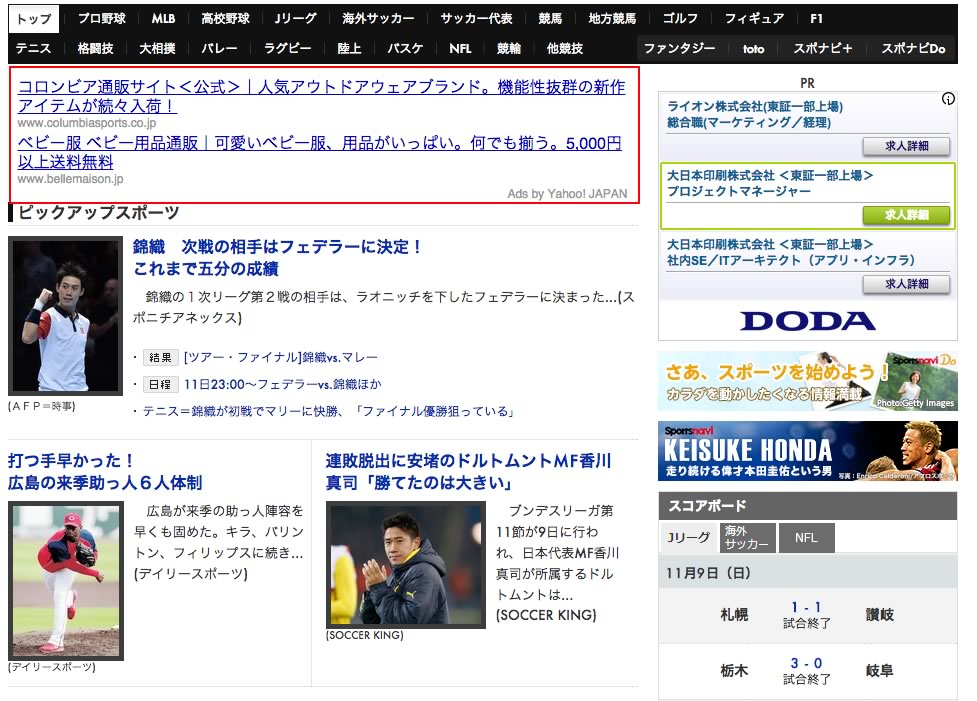This screenshot has width=977, height=701.
Task: Select 高校野球 in nav bar
Action: (226, 19)
